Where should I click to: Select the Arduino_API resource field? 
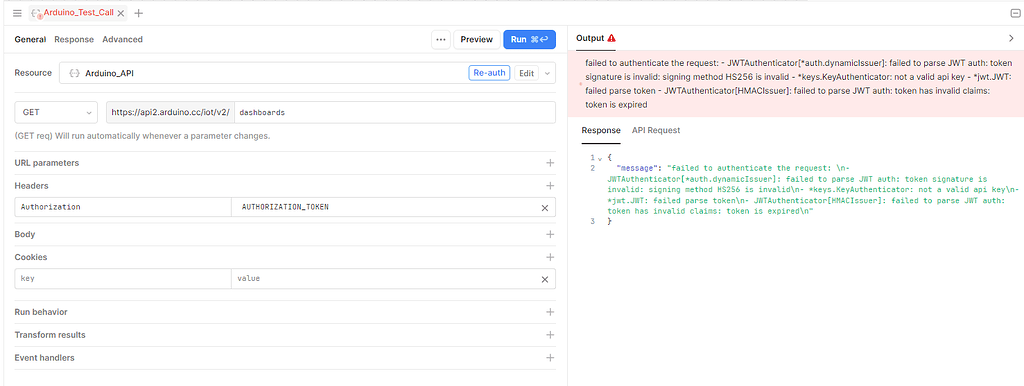pos(307,73)
